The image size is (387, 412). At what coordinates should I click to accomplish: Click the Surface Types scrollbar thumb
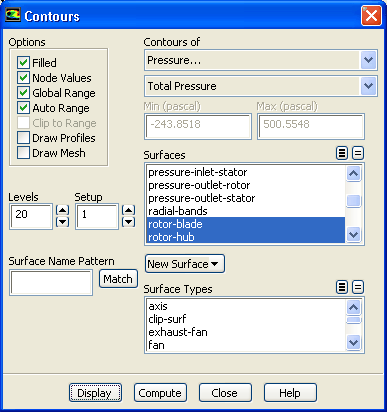pyautogui.click(x=353, y=320)
